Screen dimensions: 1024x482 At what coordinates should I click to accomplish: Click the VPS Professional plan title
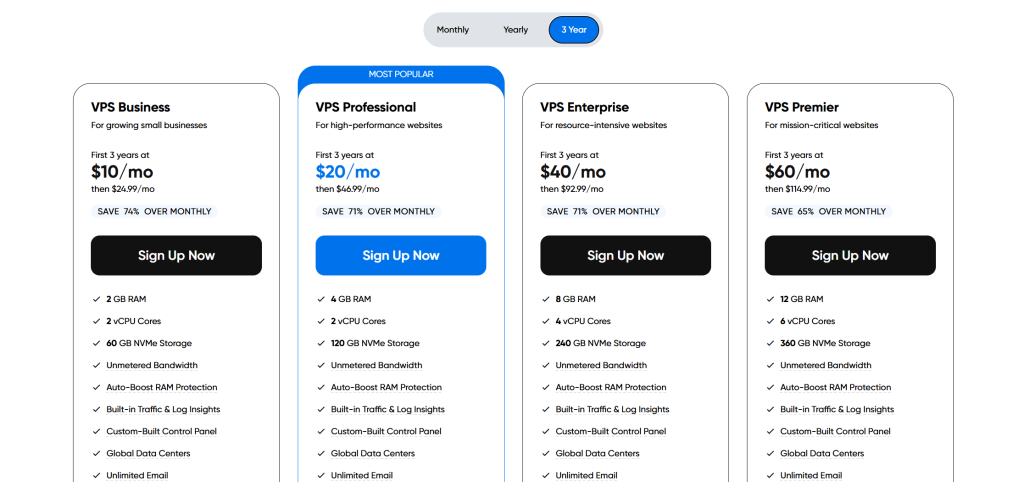pyautogui.click(x=366, y=107)
